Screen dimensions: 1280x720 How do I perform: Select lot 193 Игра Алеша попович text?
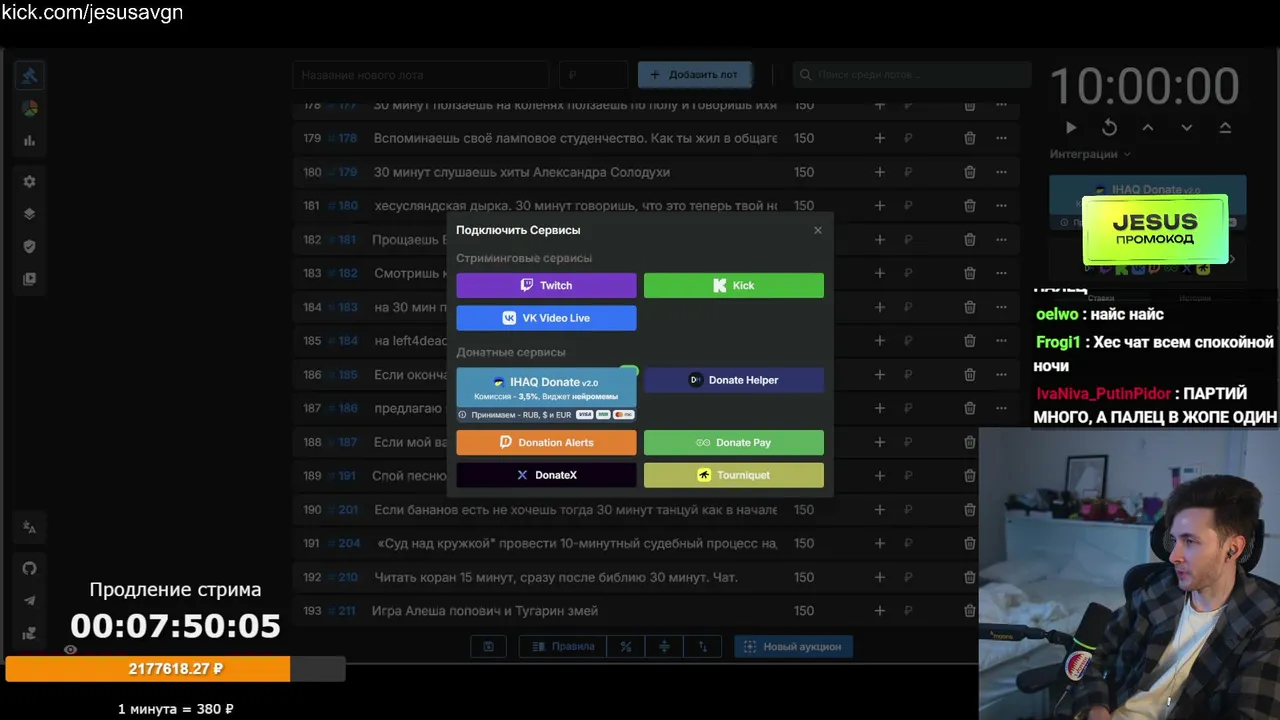point(485,611)
